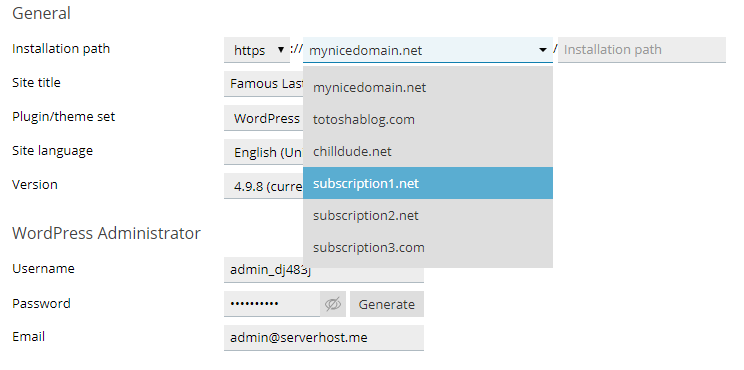
Task: Click the Email field admin@serverhost.me
Action: [324, 338]
